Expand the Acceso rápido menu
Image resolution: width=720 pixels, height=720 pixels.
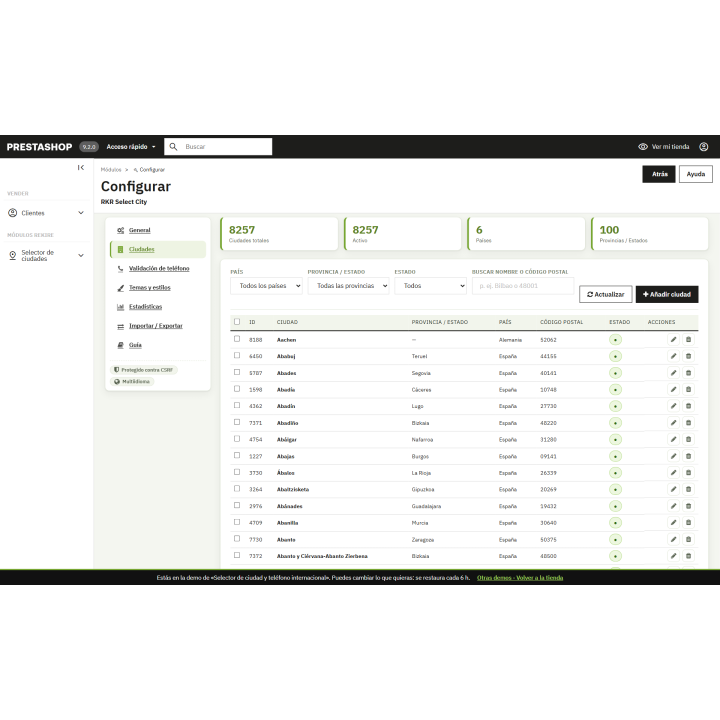131,147
